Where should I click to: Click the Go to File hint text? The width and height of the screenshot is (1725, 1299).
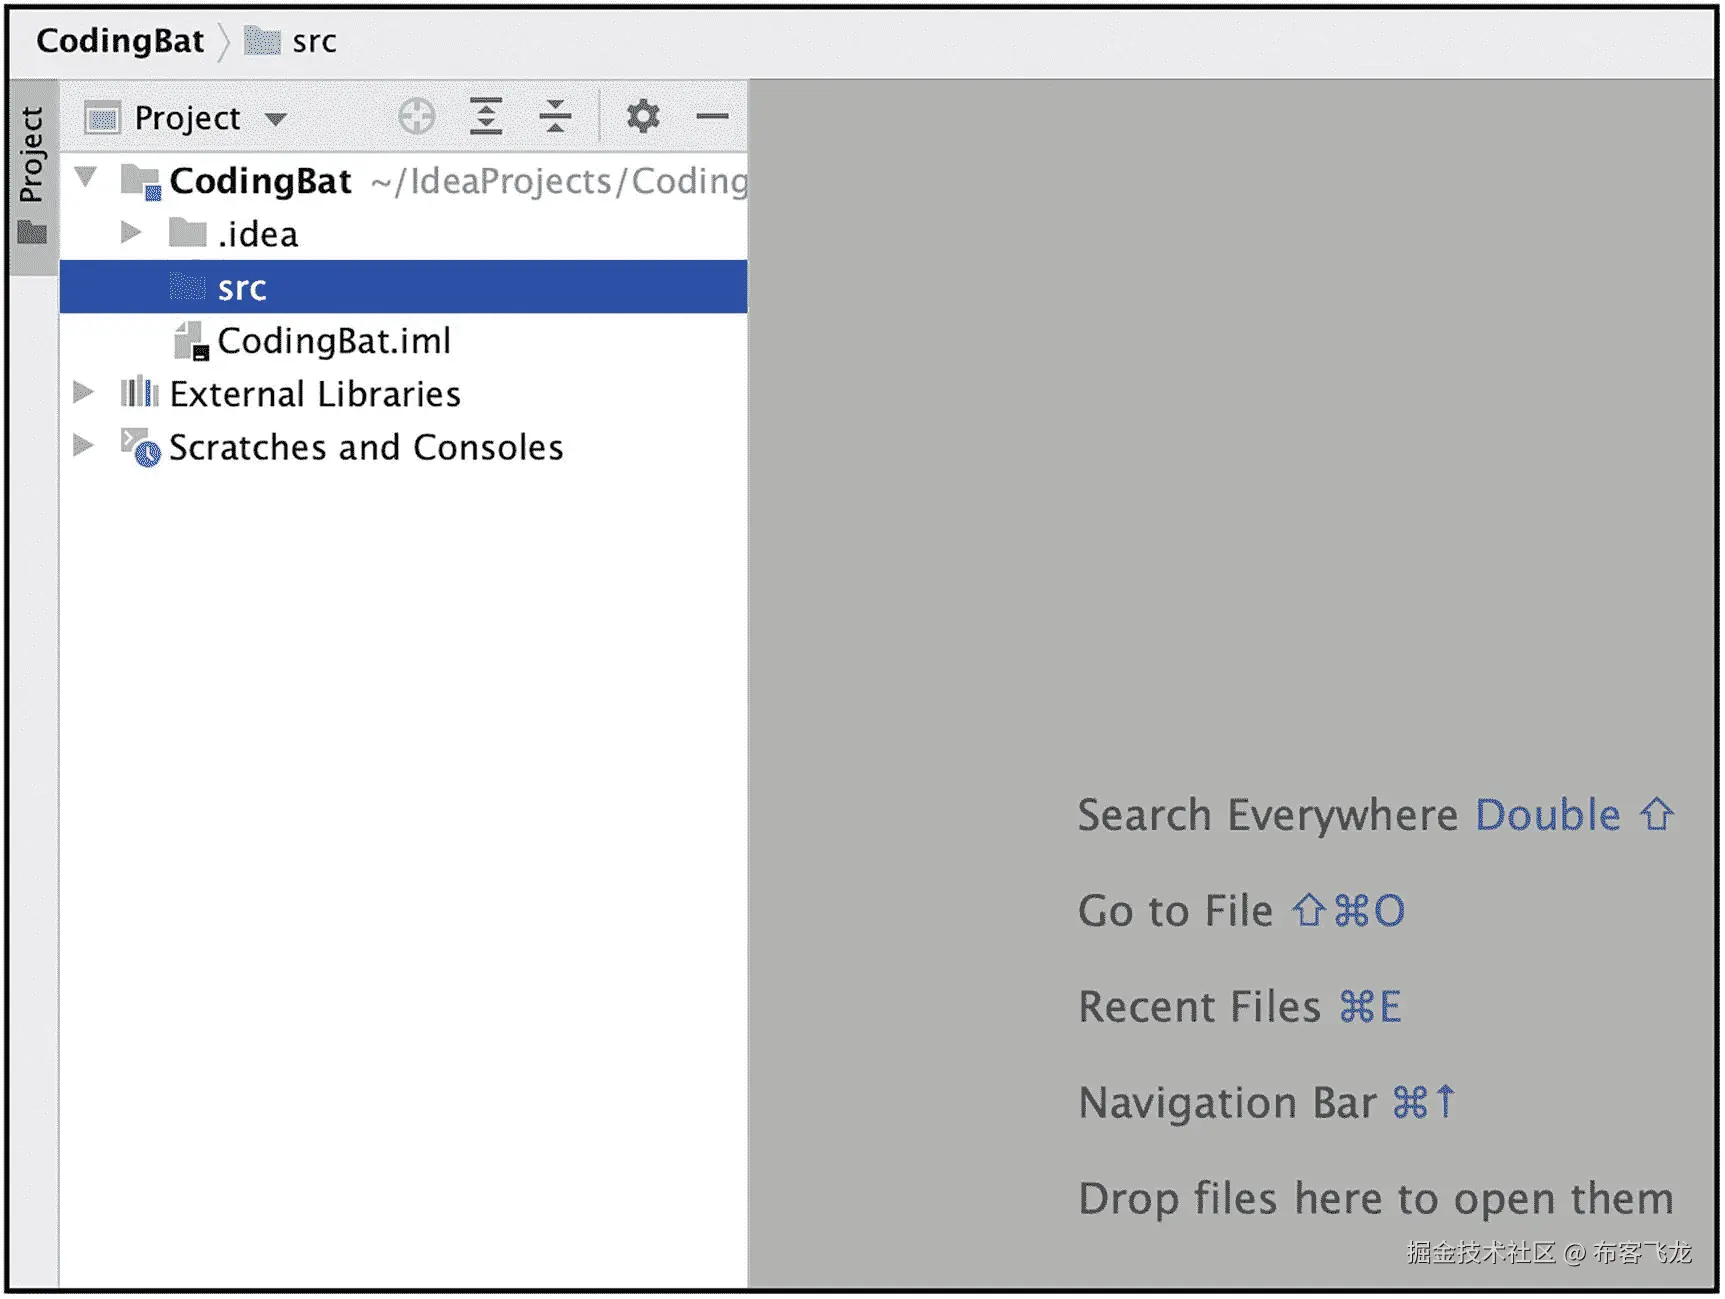tap(1175, 911)
